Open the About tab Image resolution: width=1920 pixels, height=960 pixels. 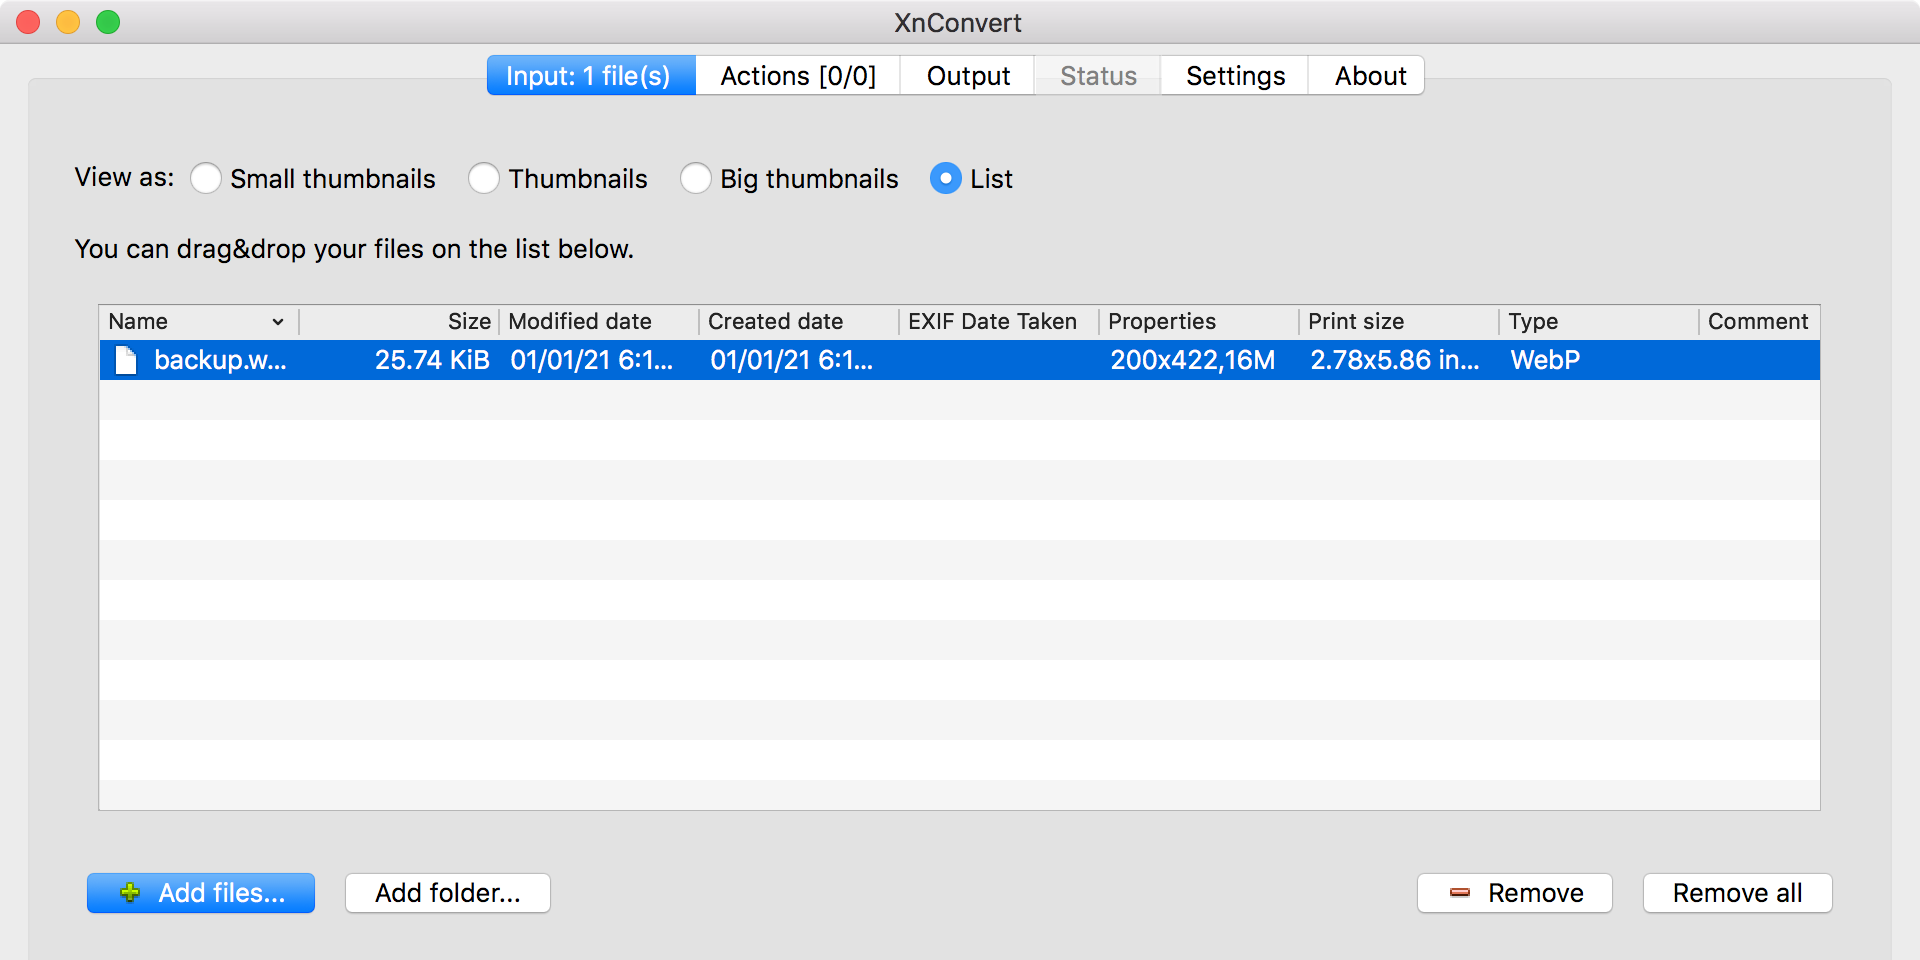1367,75
